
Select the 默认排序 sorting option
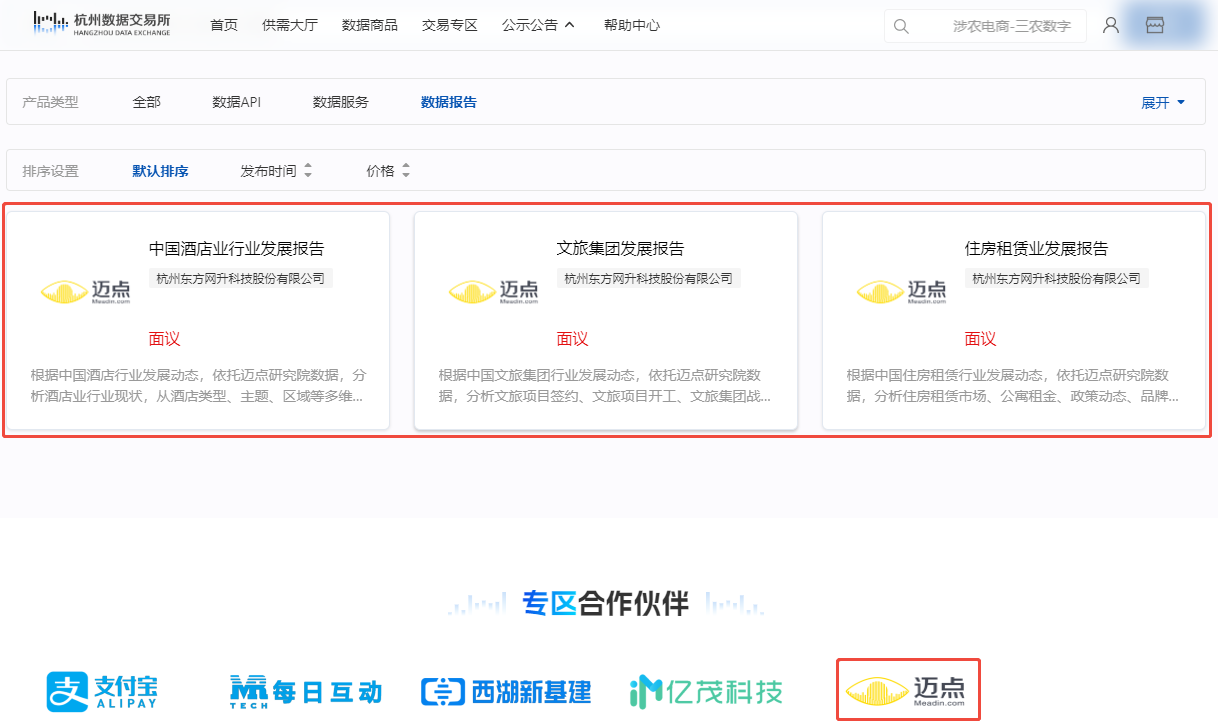point(159,170)
